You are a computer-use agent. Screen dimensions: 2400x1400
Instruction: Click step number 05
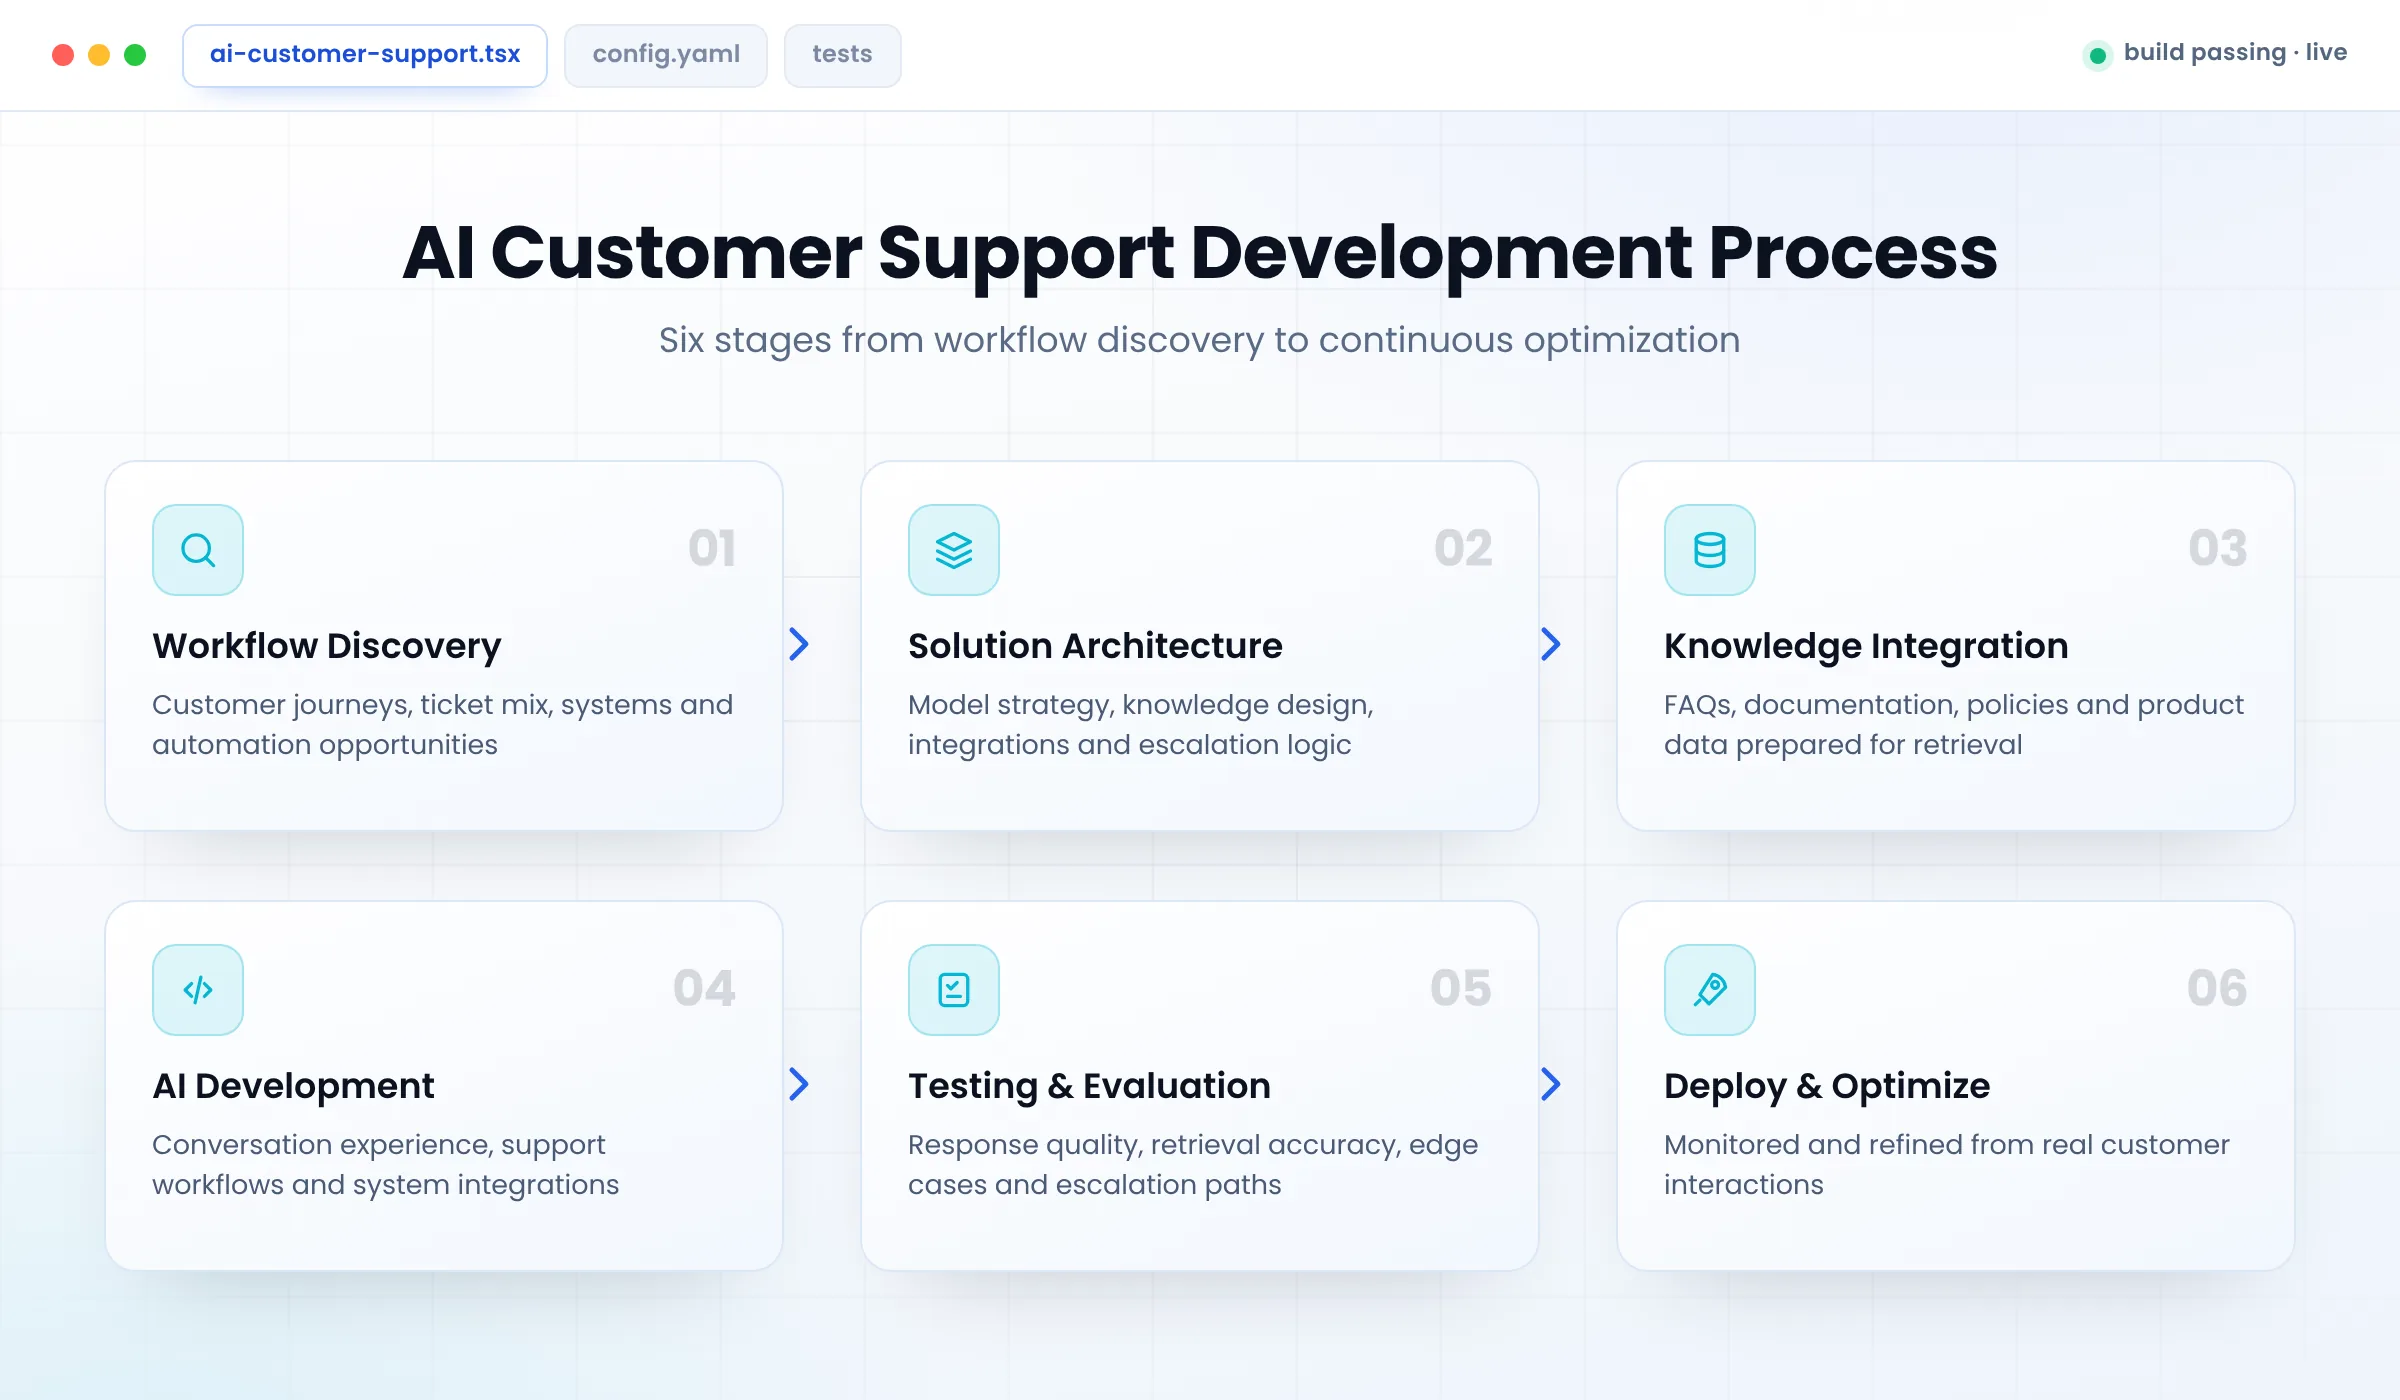pos(1461,988)
